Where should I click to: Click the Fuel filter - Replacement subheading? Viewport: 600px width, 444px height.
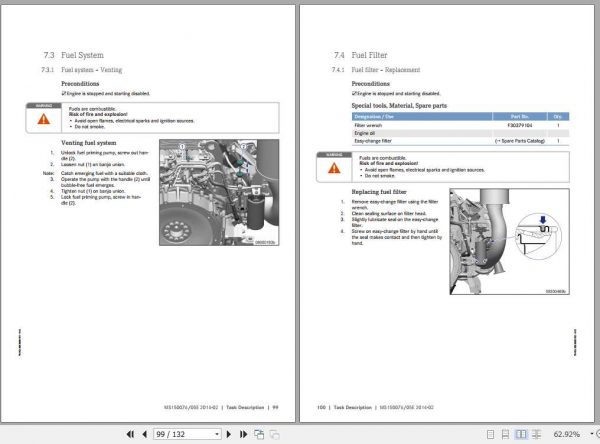(x=386, y=70)
